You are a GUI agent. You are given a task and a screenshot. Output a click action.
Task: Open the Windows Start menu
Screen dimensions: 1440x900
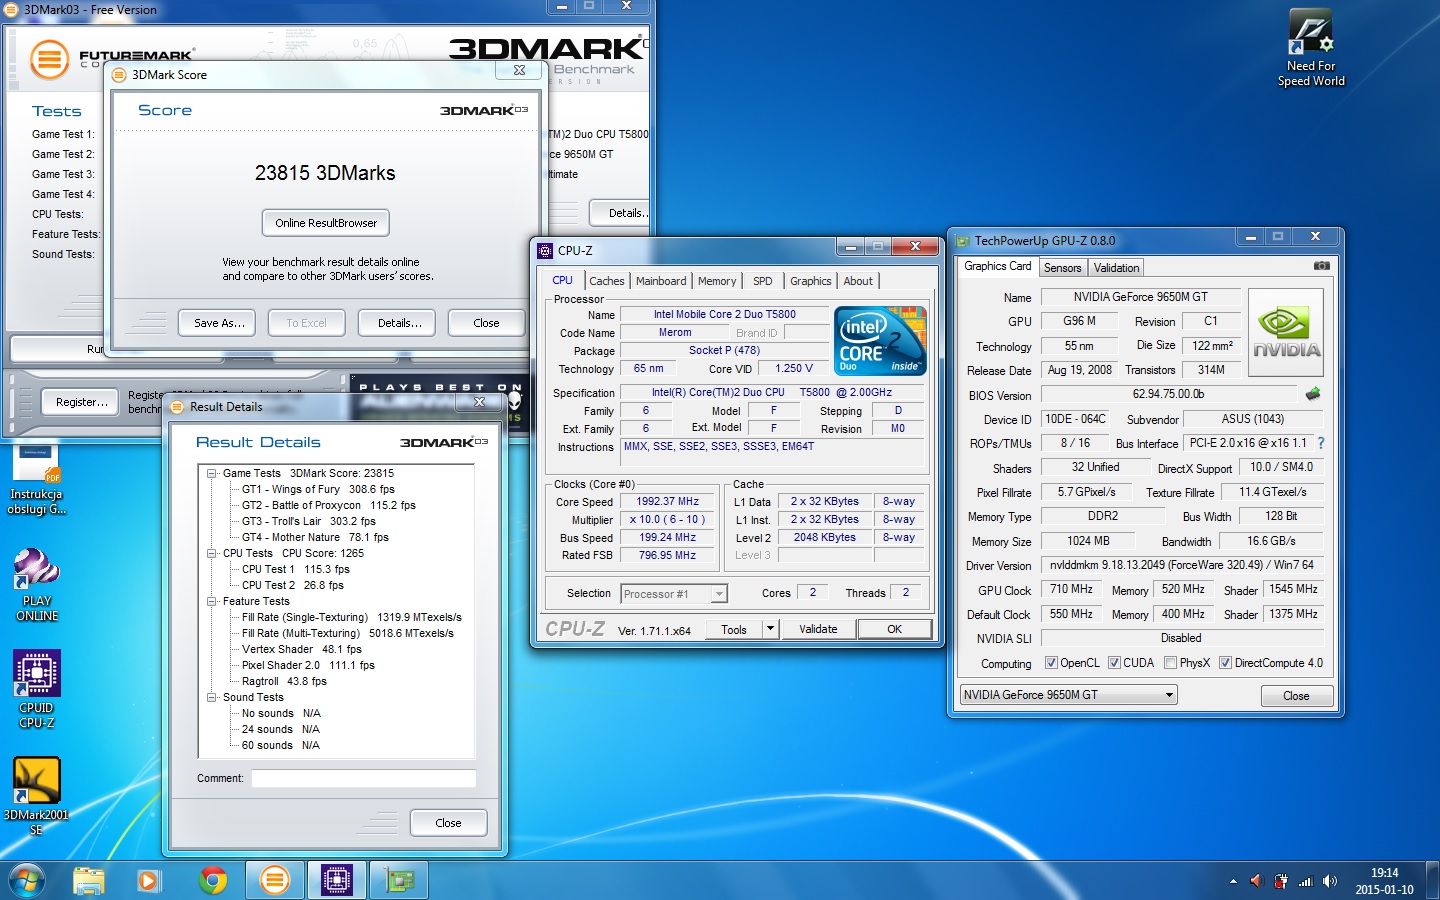click(x=27, y=881)
